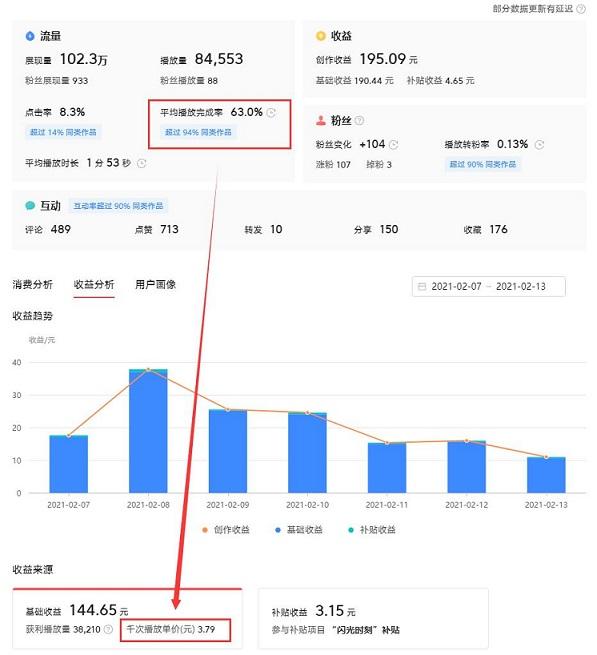
Task: Click the help icon next to 获利播放量 38,210
Action: (x=108, y=629)
